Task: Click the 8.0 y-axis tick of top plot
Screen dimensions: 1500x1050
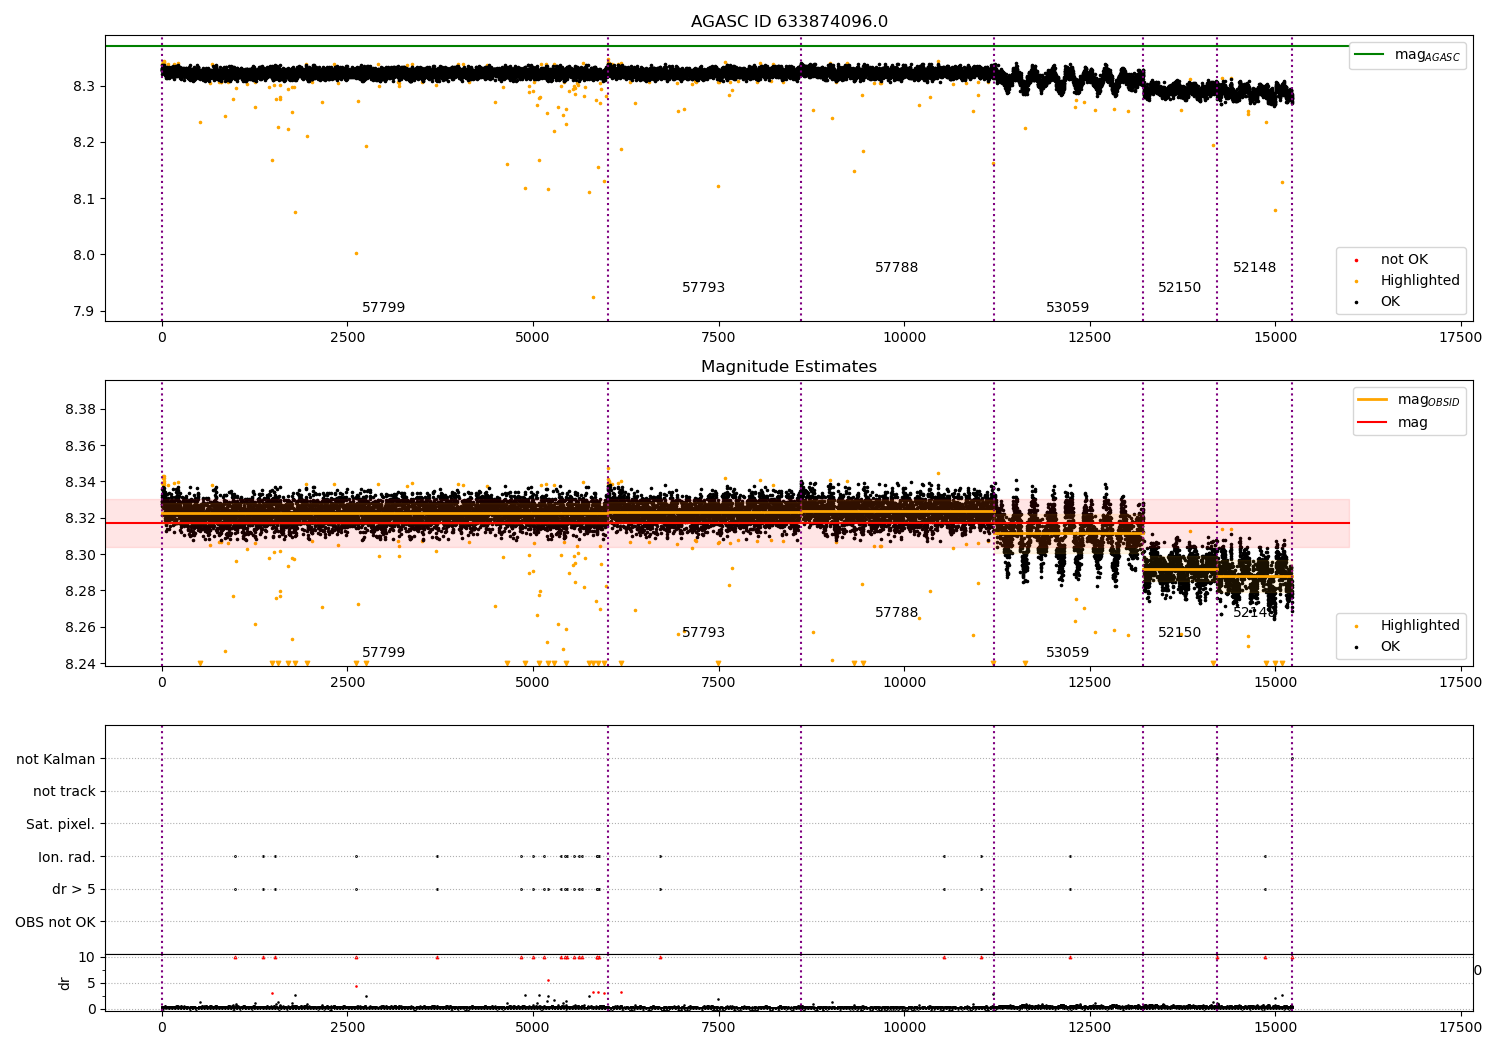Action: point(84,255)
